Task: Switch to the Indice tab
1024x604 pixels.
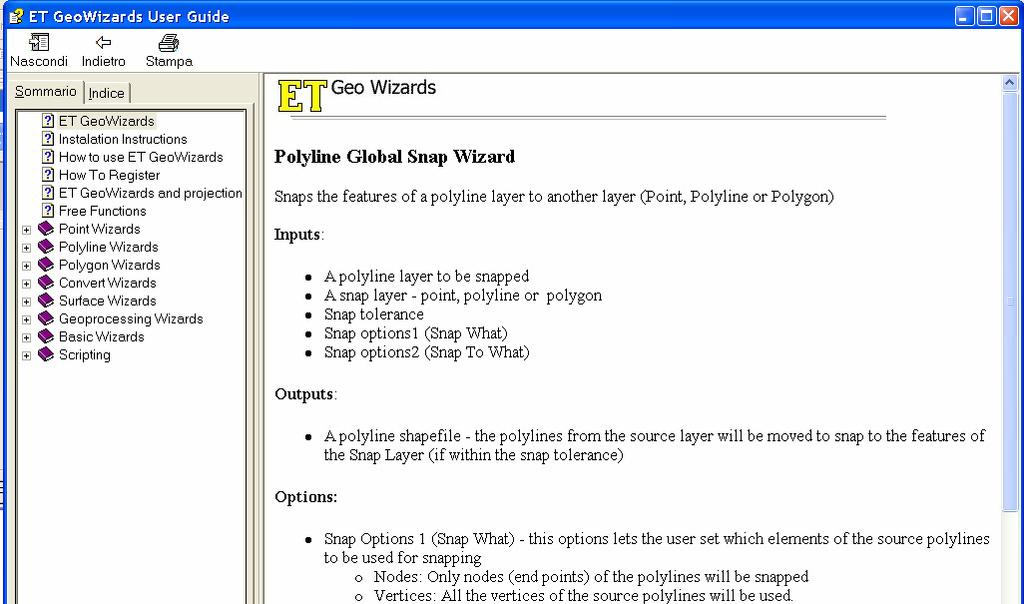Action: (106, 93)
